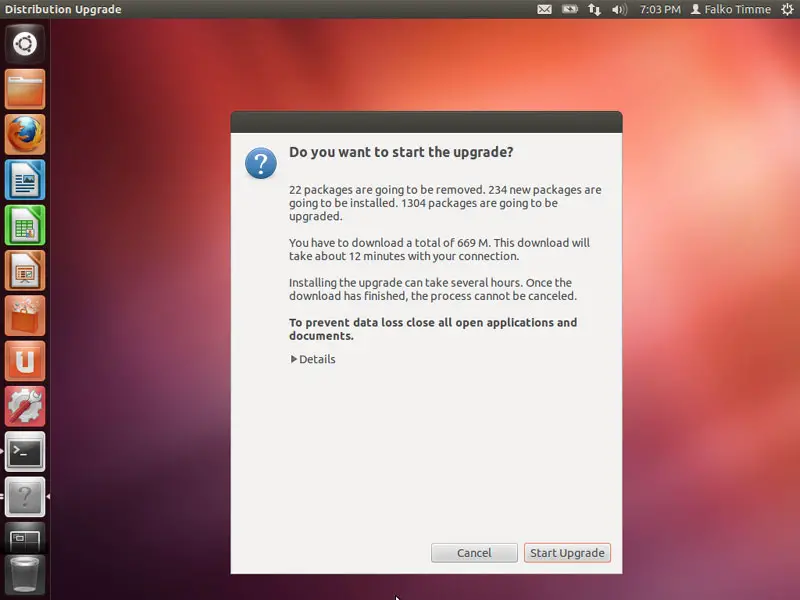Click the bold 'To prevent data loss' warning

pos(433,329)
